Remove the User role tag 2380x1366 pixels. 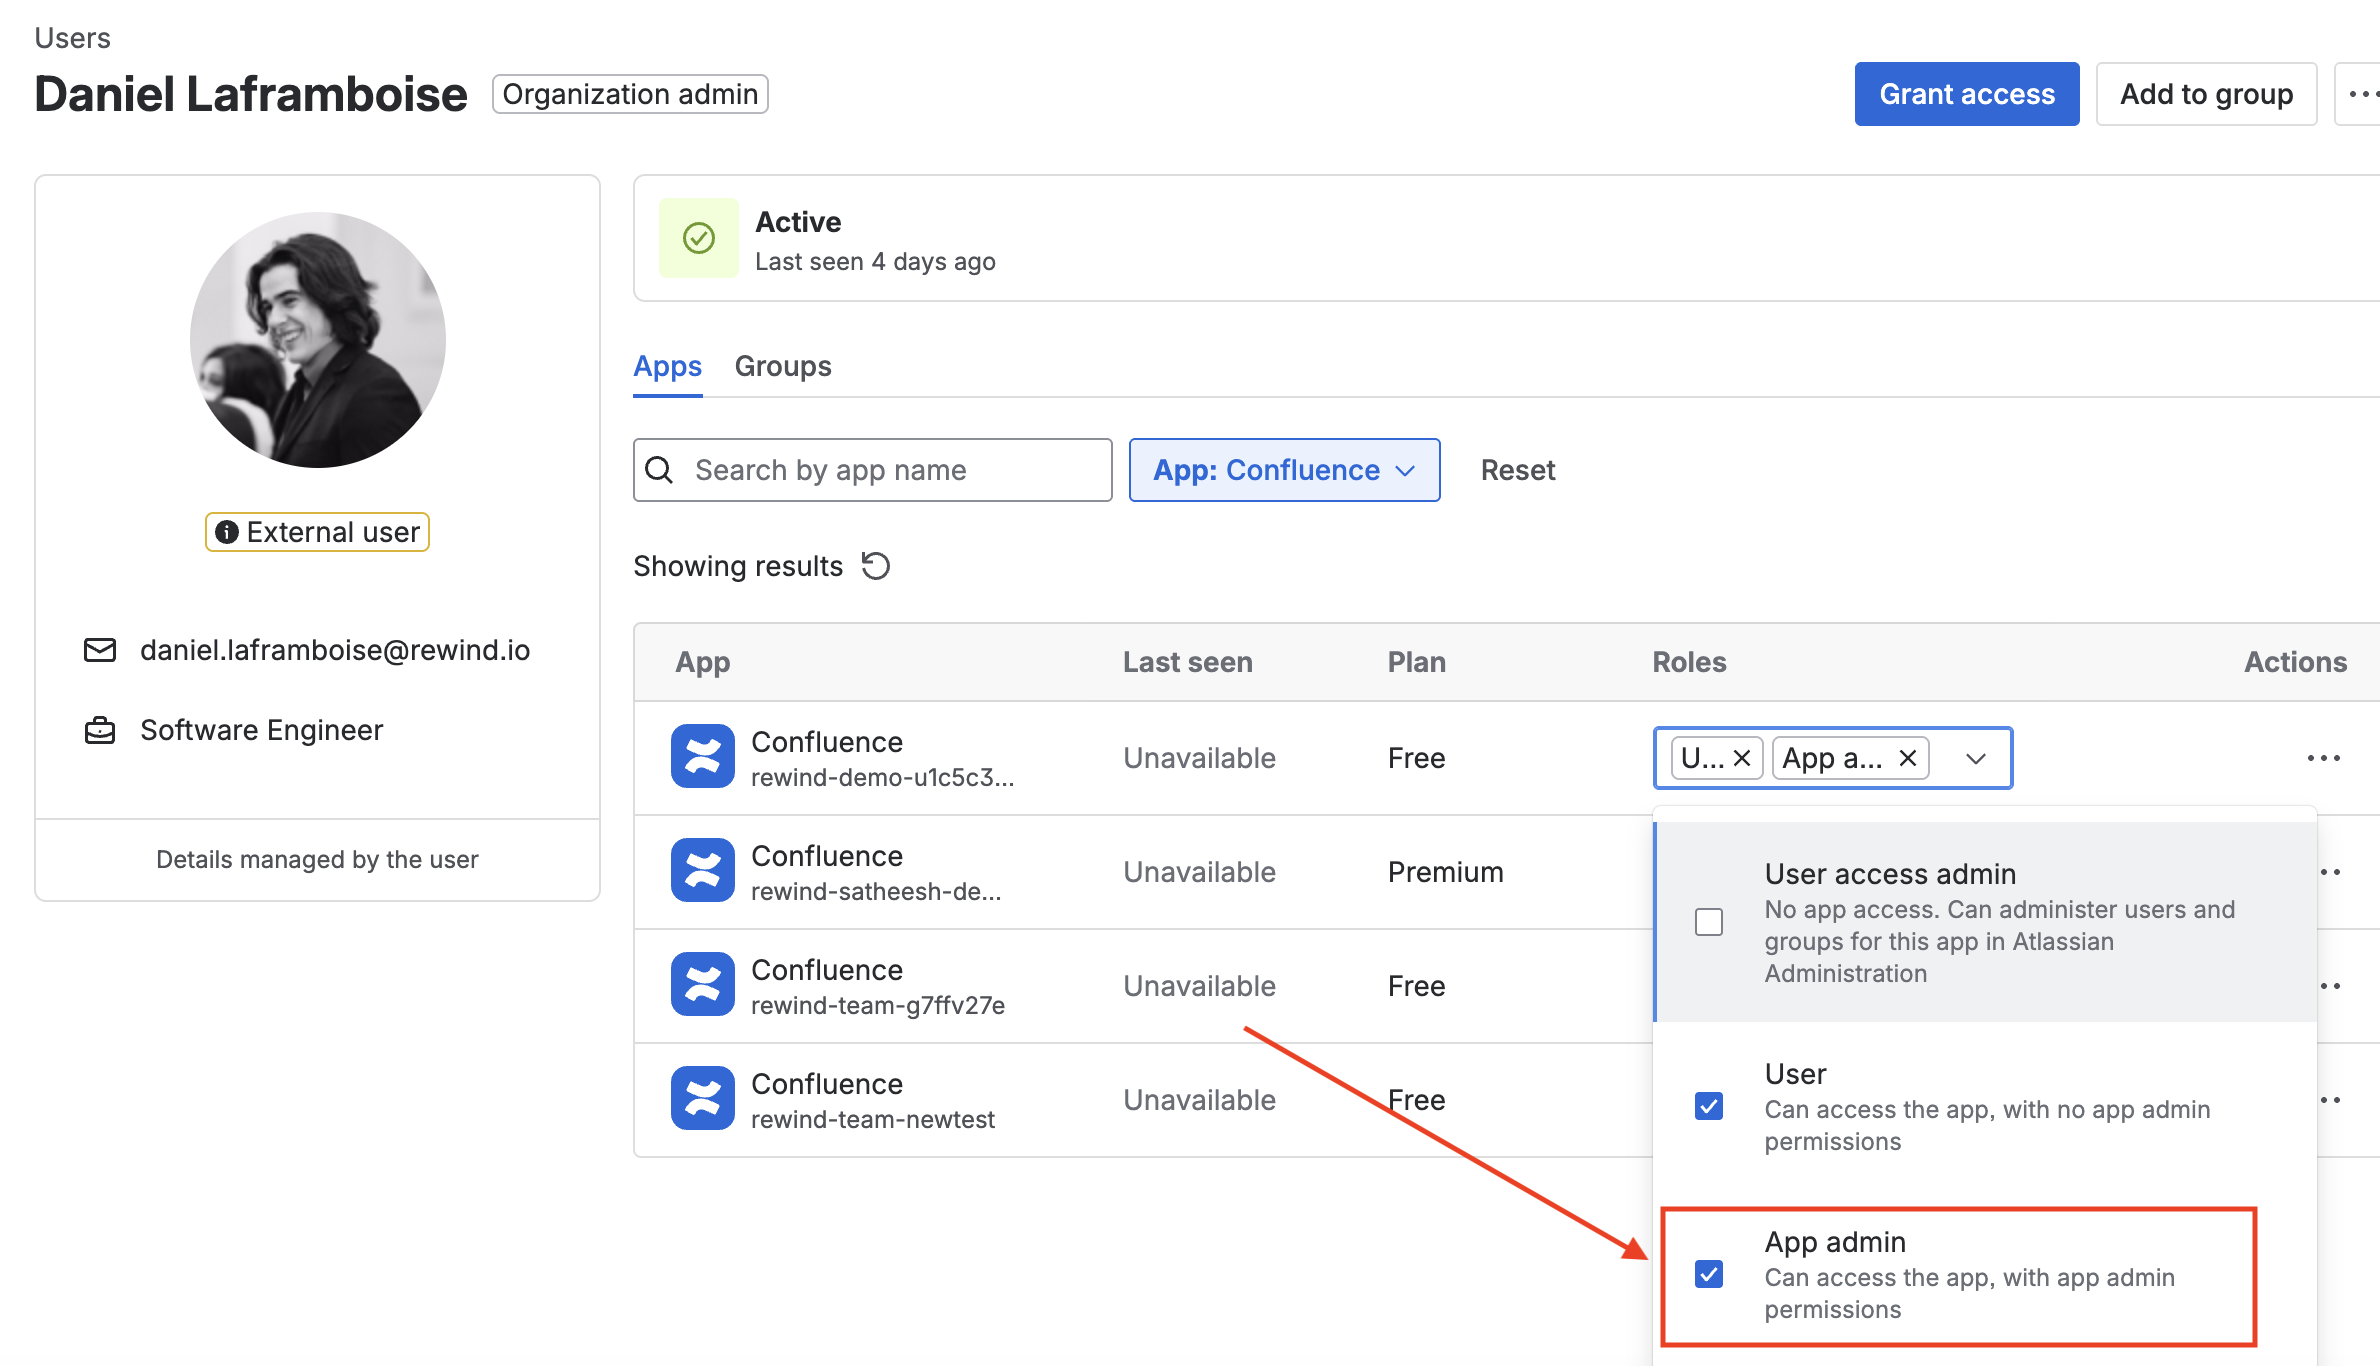pyautogui.click(x=1742, y=758)
